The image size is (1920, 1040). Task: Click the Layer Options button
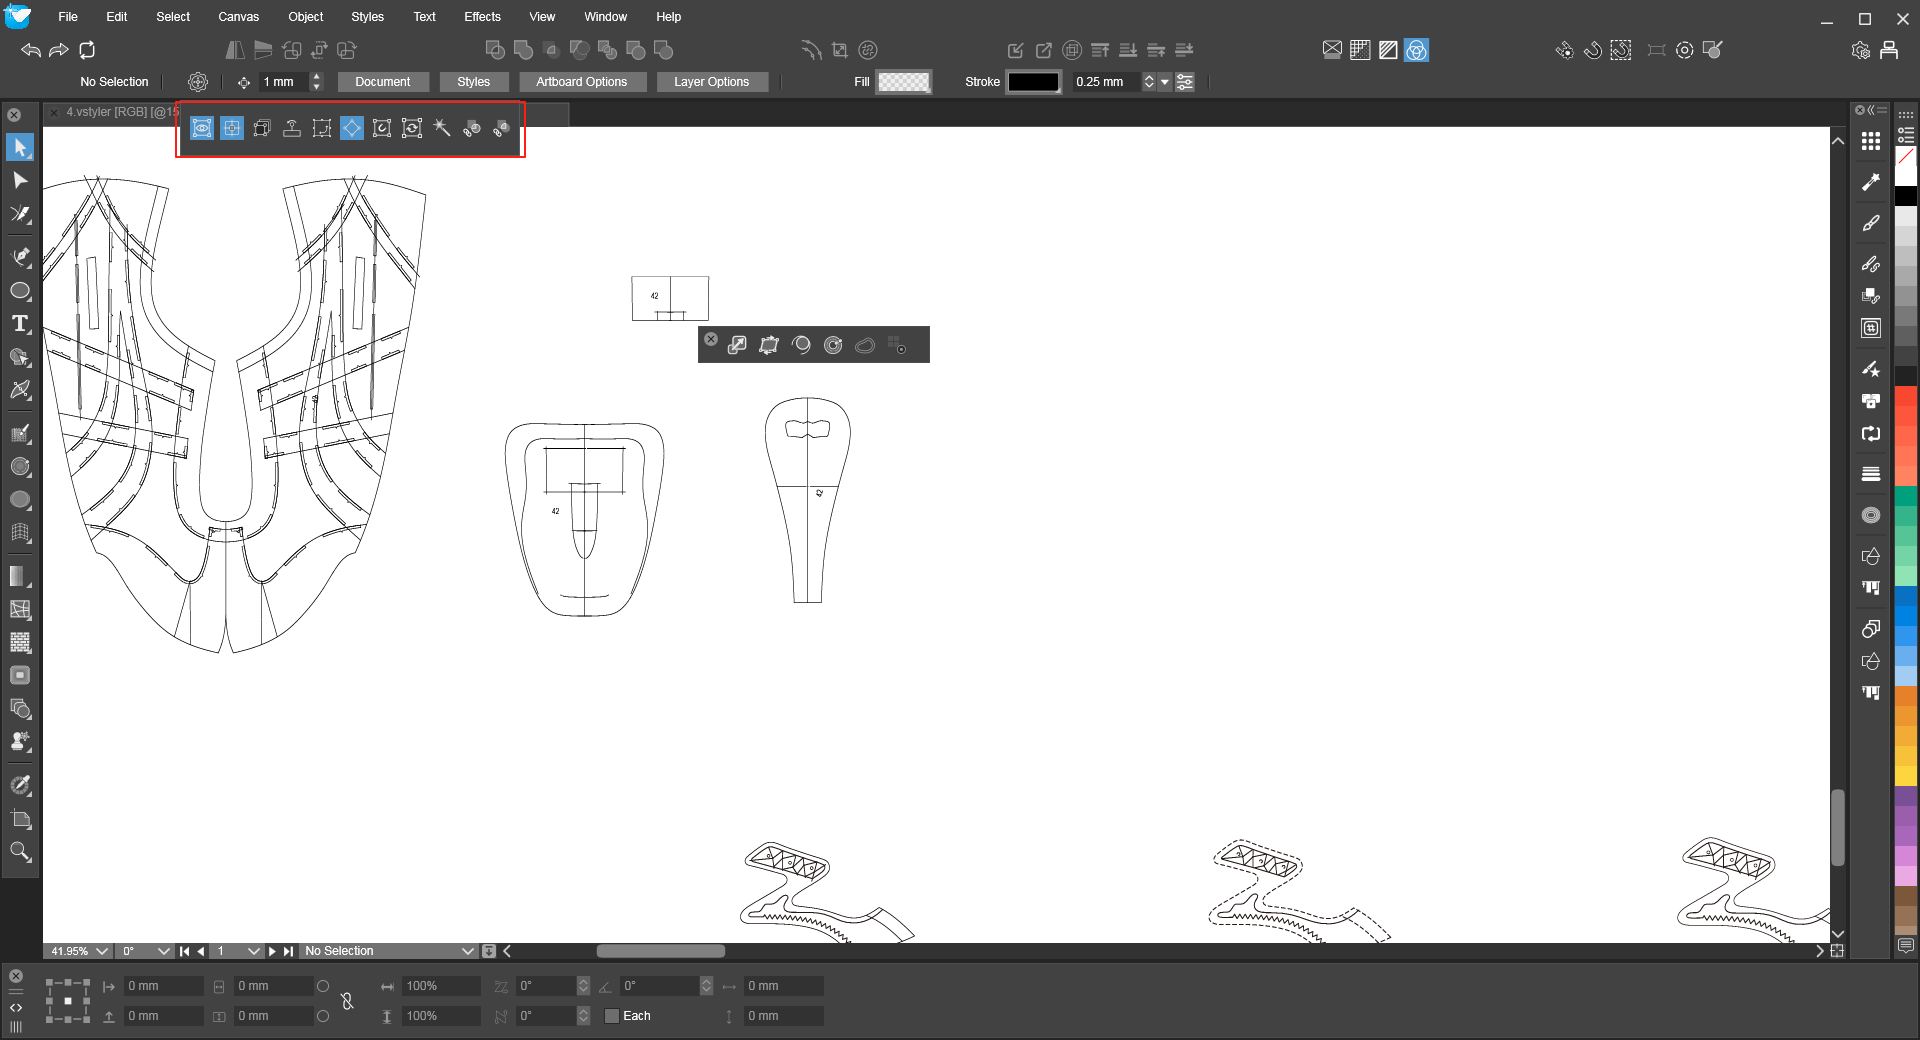(711, 82)
